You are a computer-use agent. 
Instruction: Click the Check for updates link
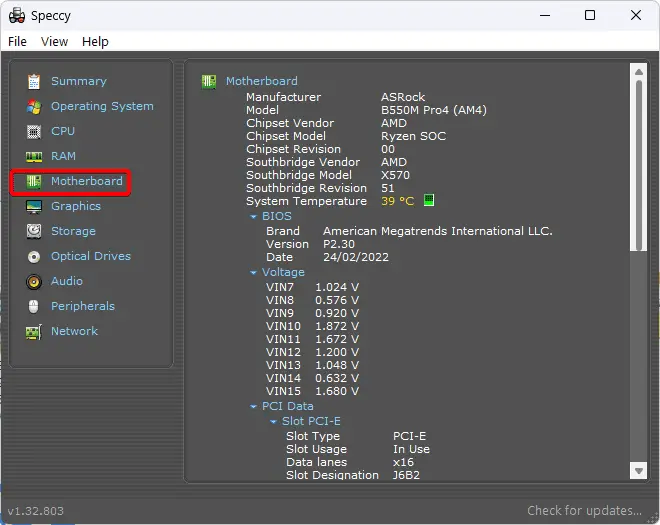[x=584, y=510]
